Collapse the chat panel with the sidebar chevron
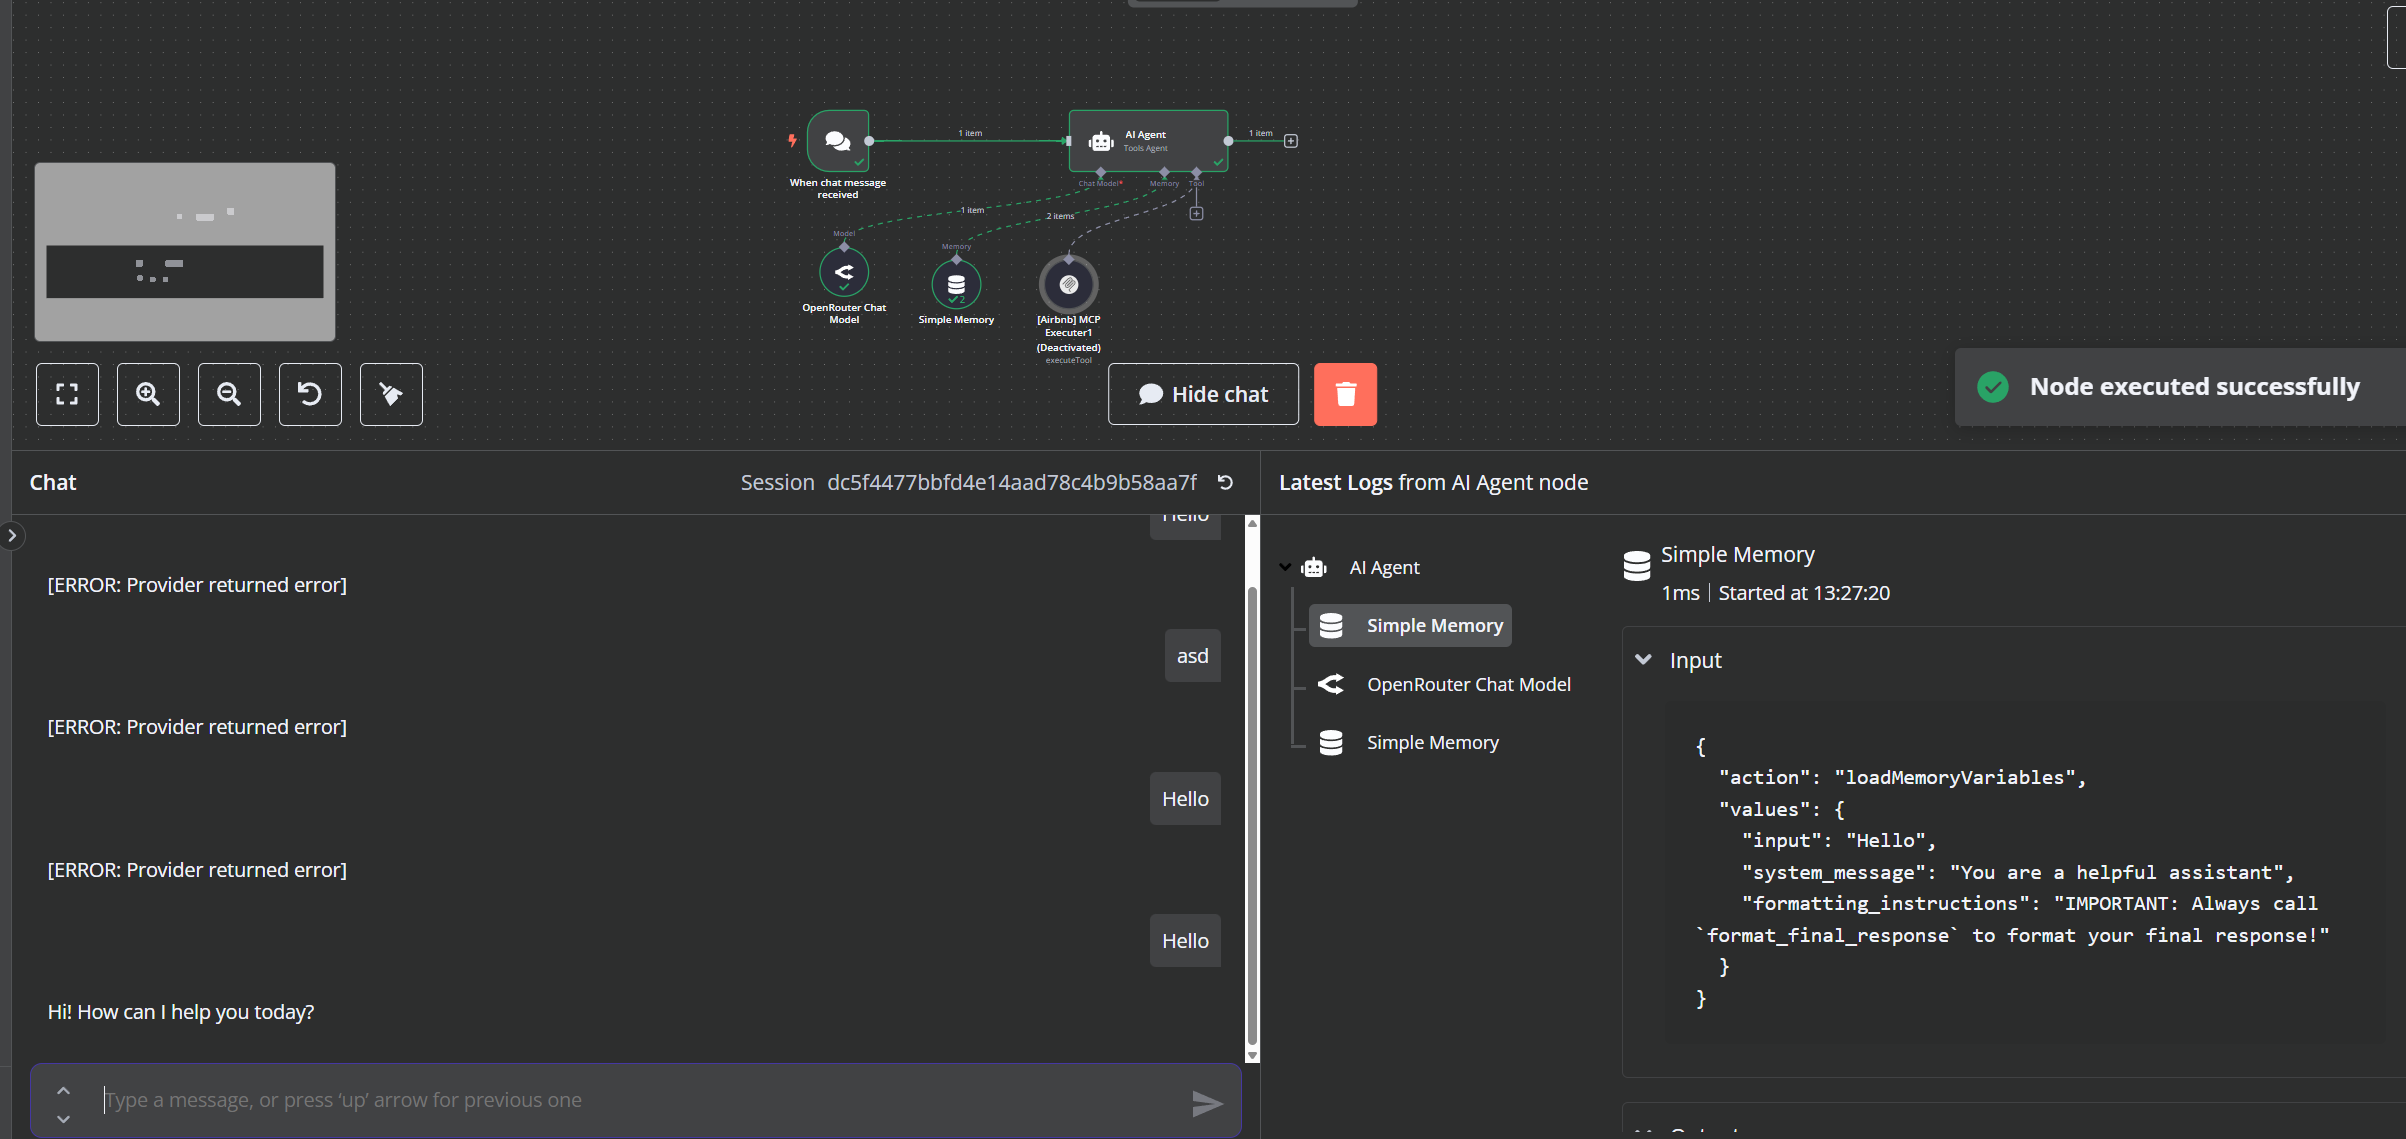 [13, 536]
